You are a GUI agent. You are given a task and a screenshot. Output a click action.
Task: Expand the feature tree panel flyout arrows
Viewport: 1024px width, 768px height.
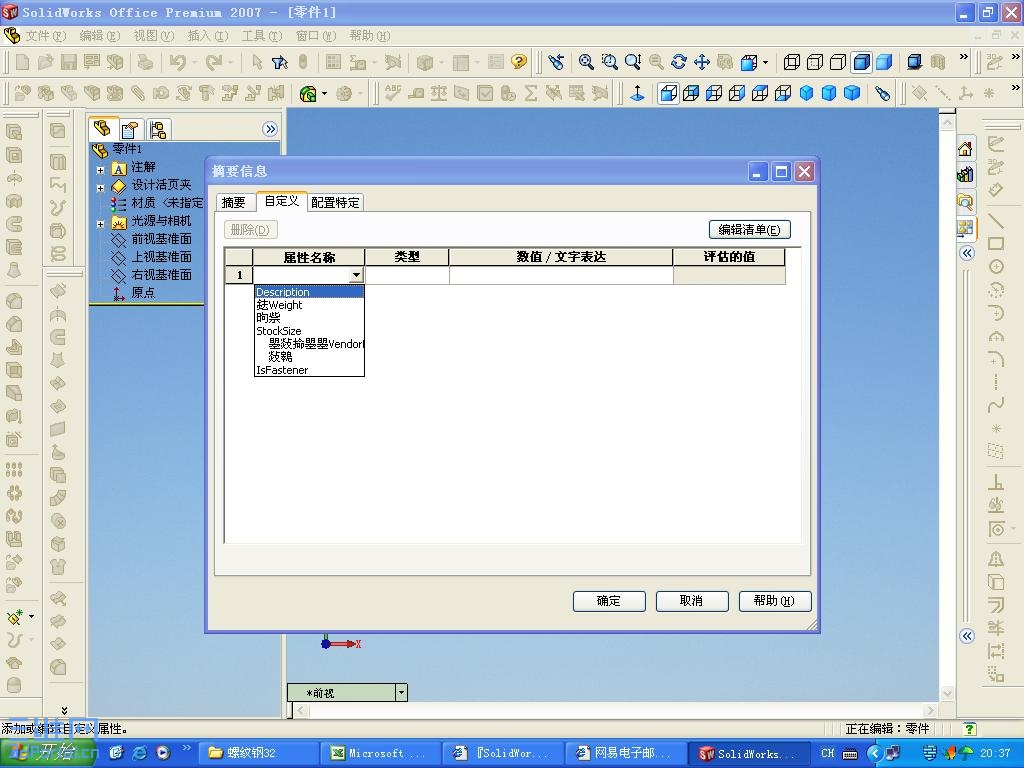270,129
